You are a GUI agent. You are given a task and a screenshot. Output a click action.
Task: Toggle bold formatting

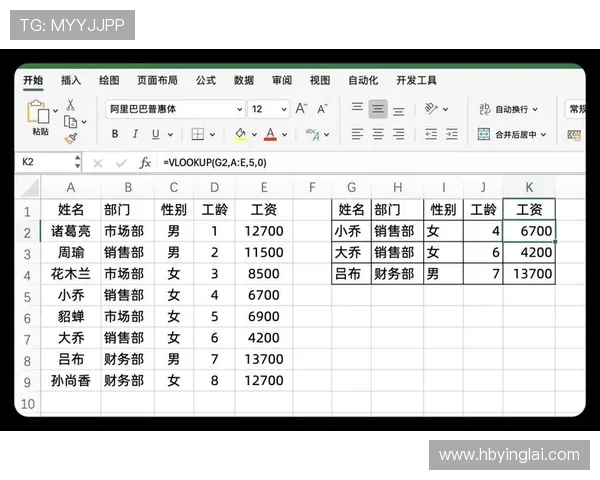115,134
